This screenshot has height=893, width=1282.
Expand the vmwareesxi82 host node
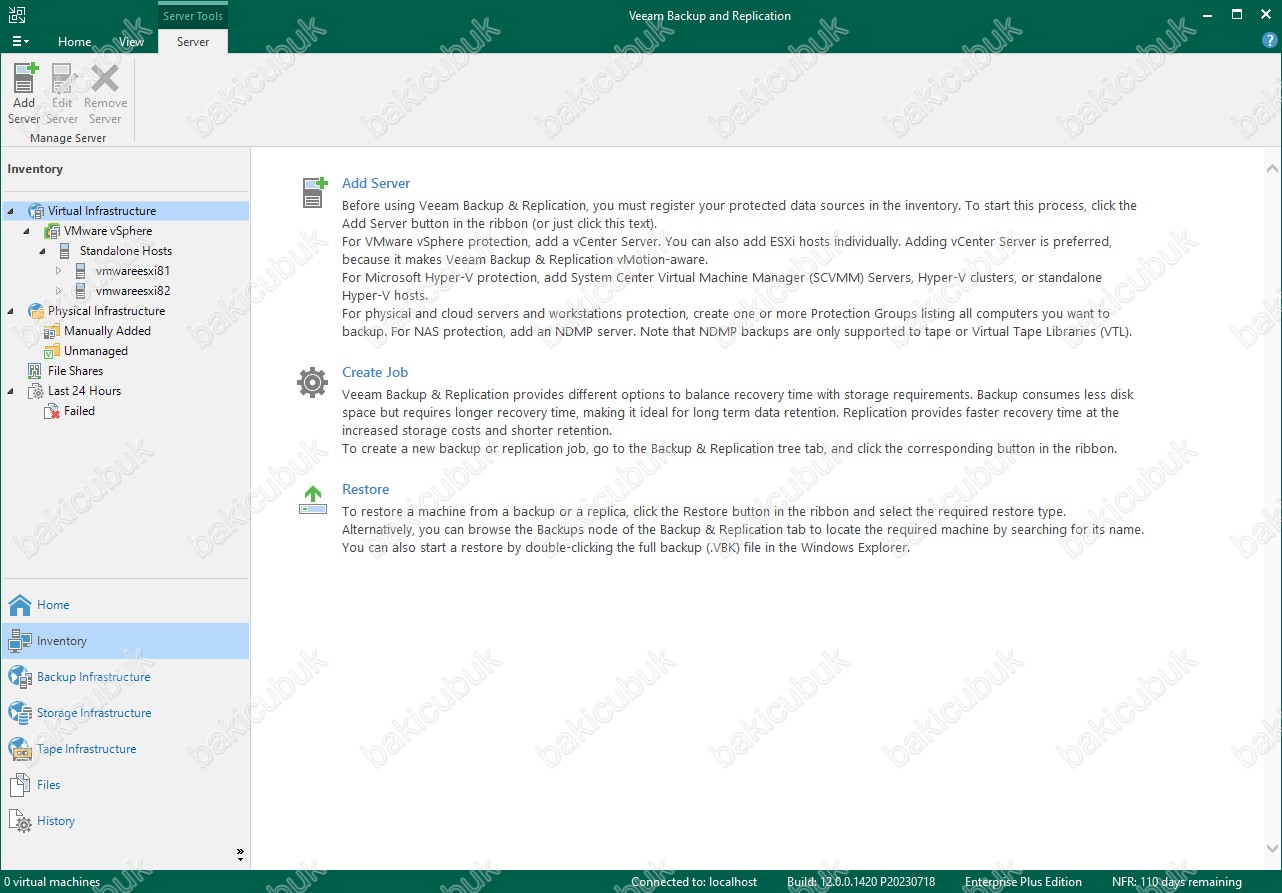pos(58,291)
